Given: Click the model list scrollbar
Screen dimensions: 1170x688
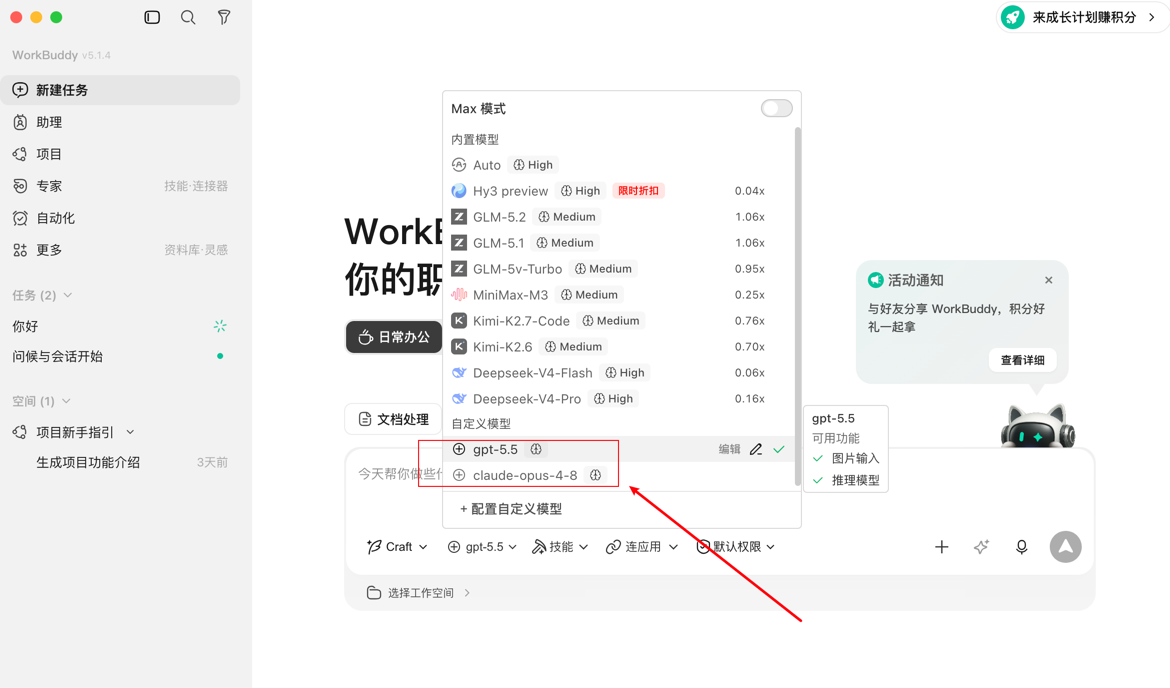Looking at the screenshot, I should click(x=798, y=306).
